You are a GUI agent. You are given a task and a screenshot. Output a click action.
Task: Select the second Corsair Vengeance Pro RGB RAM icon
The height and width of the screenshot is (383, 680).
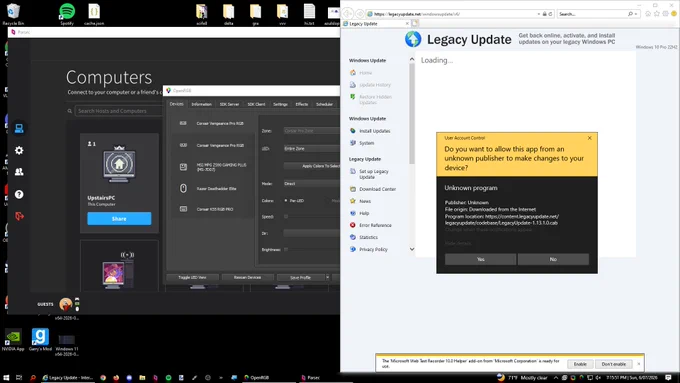point(183,145)
